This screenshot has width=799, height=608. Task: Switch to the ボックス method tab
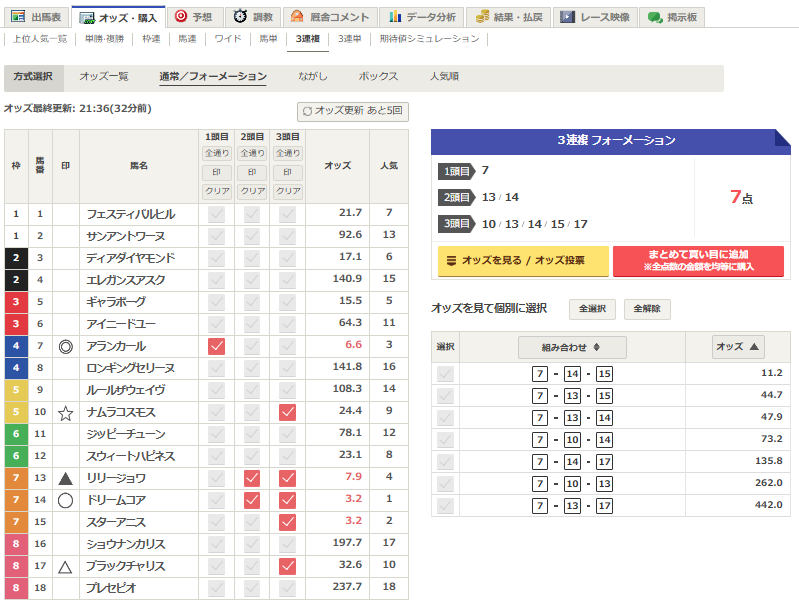point(379,77)
